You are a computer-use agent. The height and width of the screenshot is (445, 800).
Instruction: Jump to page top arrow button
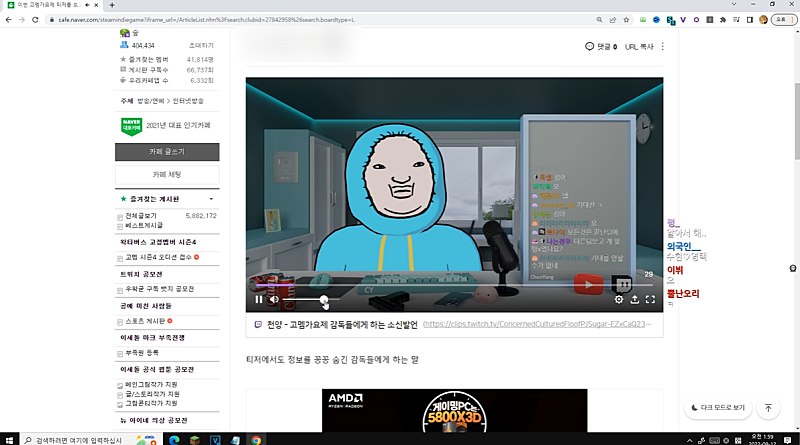click(768, 408)
